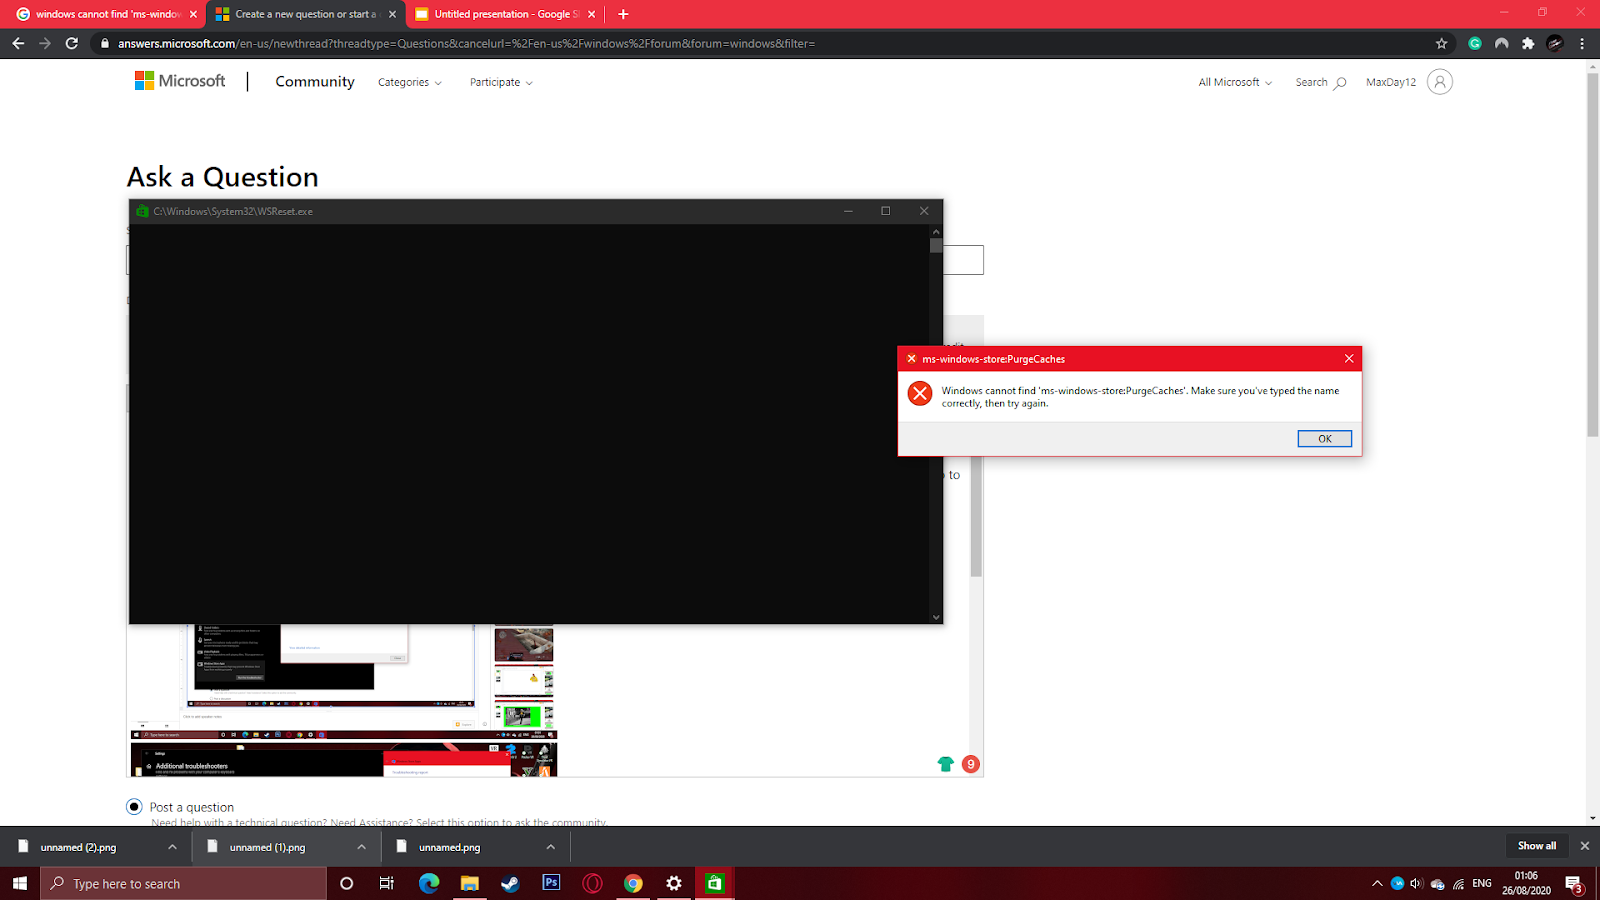1600x900 pixels.
Task: Open a new tab with the plus button
Action: click(x=623, y=14)
